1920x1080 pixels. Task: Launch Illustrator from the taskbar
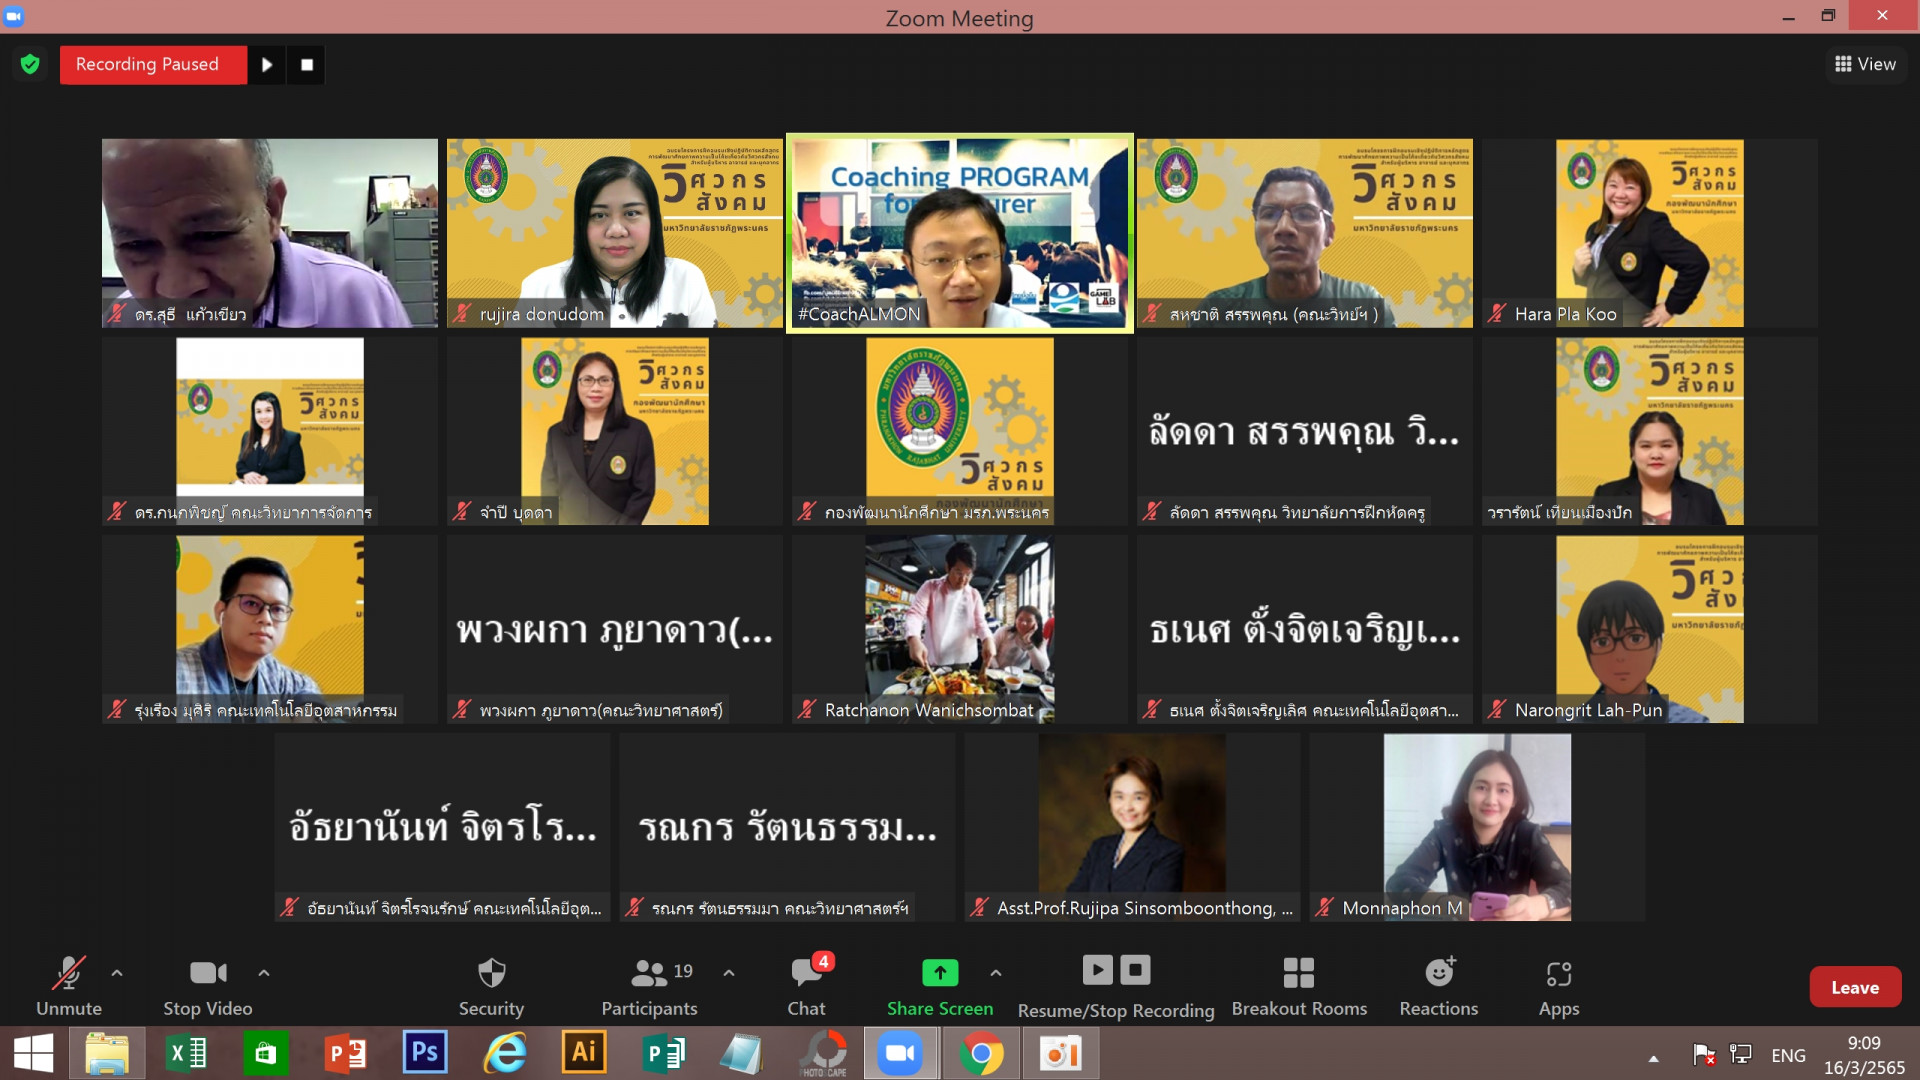coord(584,1053)
